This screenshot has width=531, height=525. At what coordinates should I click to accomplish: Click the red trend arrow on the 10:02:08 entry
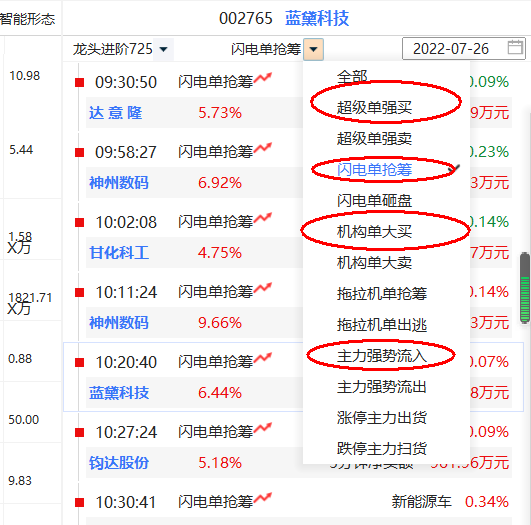tap(263, 218)
